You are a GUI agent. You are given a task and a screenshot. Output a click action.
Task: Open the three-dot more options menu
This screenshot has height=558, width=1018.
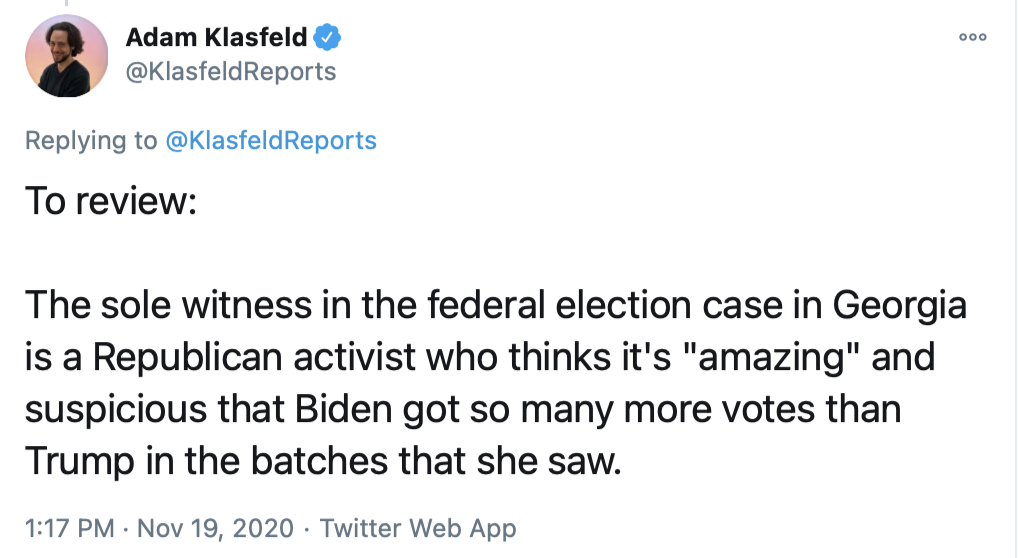[x=972, y=37]
